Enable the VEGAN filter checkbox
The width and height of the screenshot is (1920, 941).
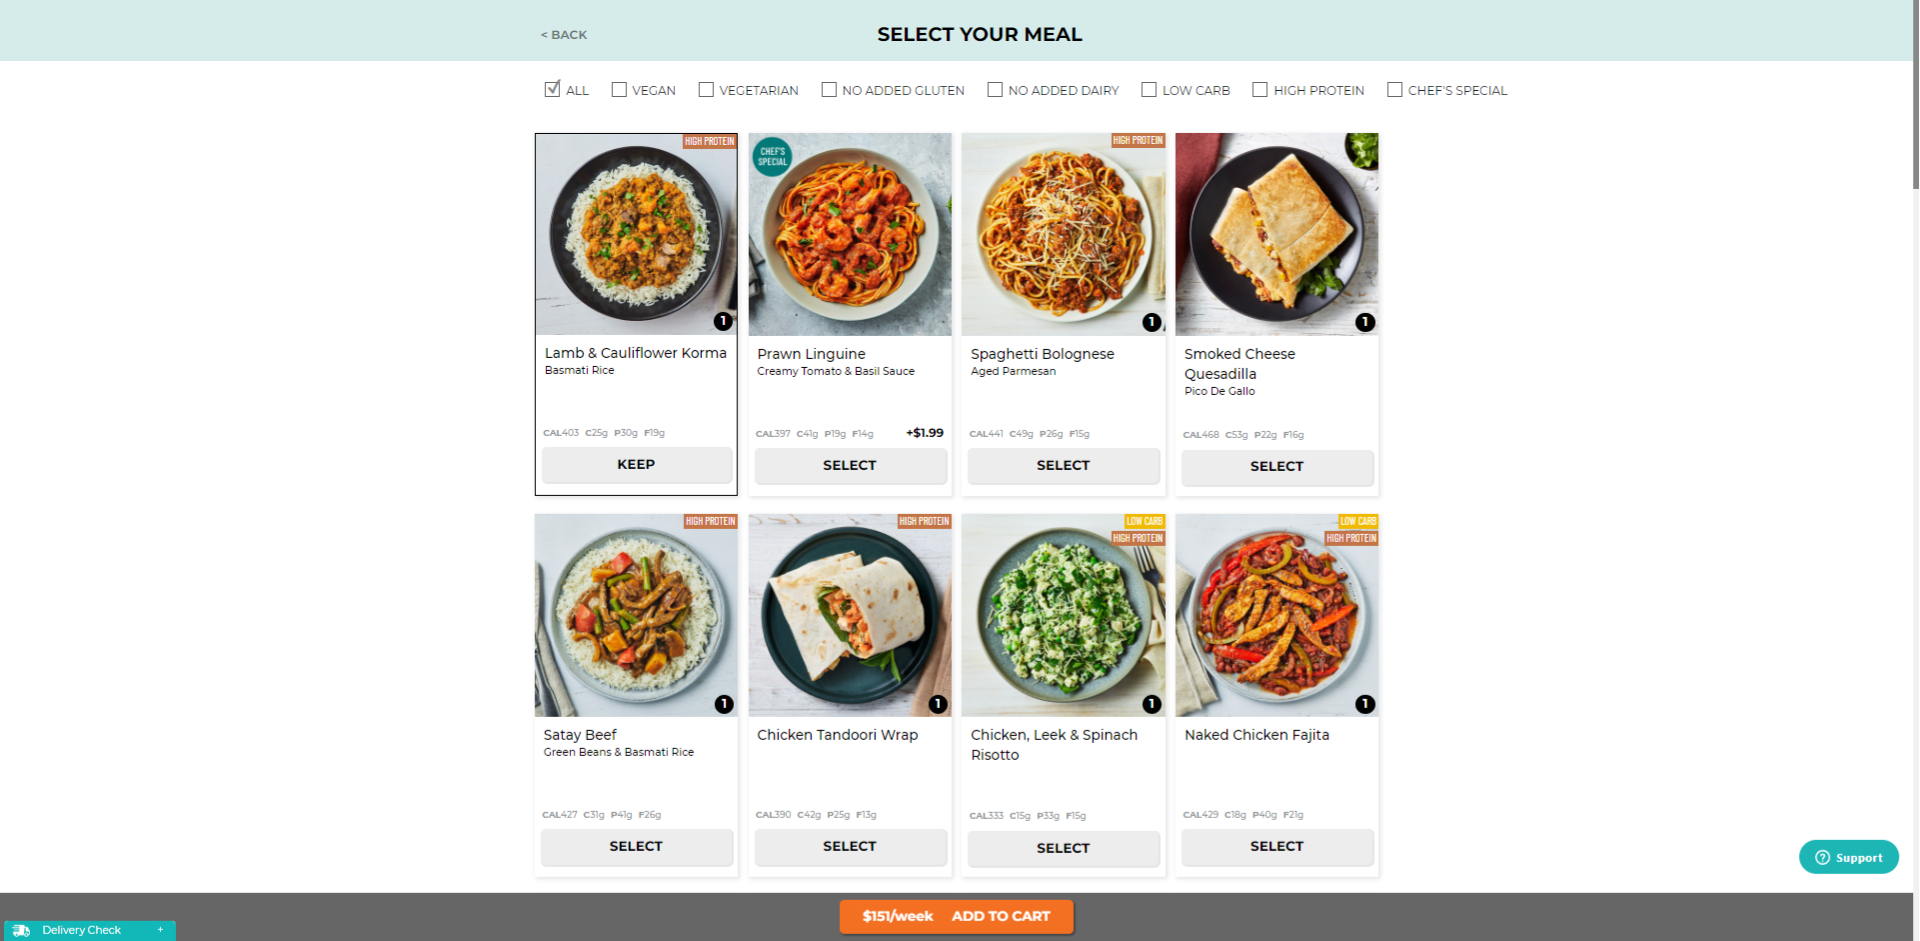(x=619, y=90)
